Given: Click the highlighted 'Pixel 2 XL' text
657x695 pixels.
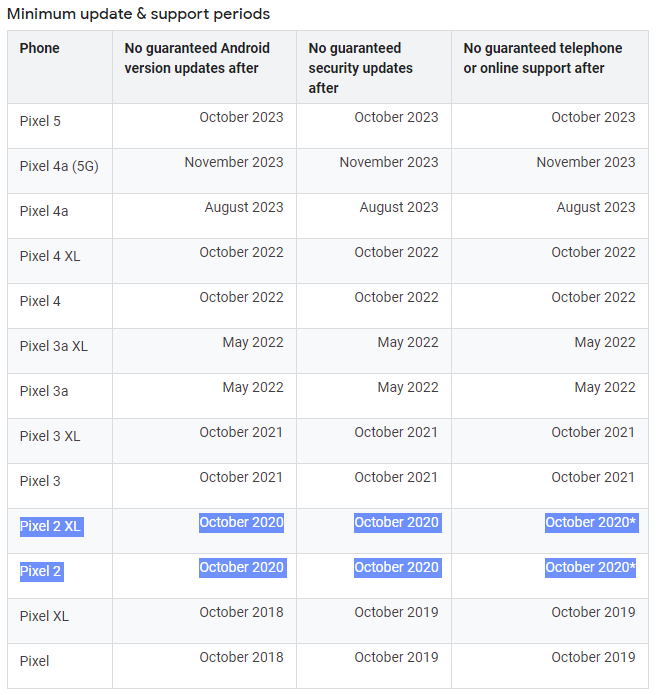Looking at the screenshot, I should point(51,526).
